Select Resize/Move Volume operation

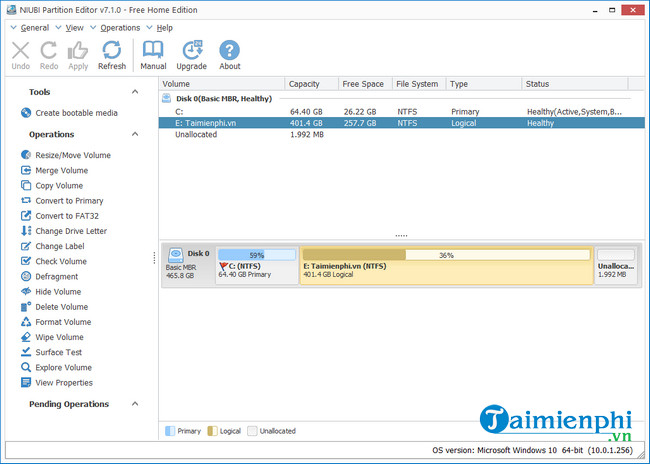[72, 155]
